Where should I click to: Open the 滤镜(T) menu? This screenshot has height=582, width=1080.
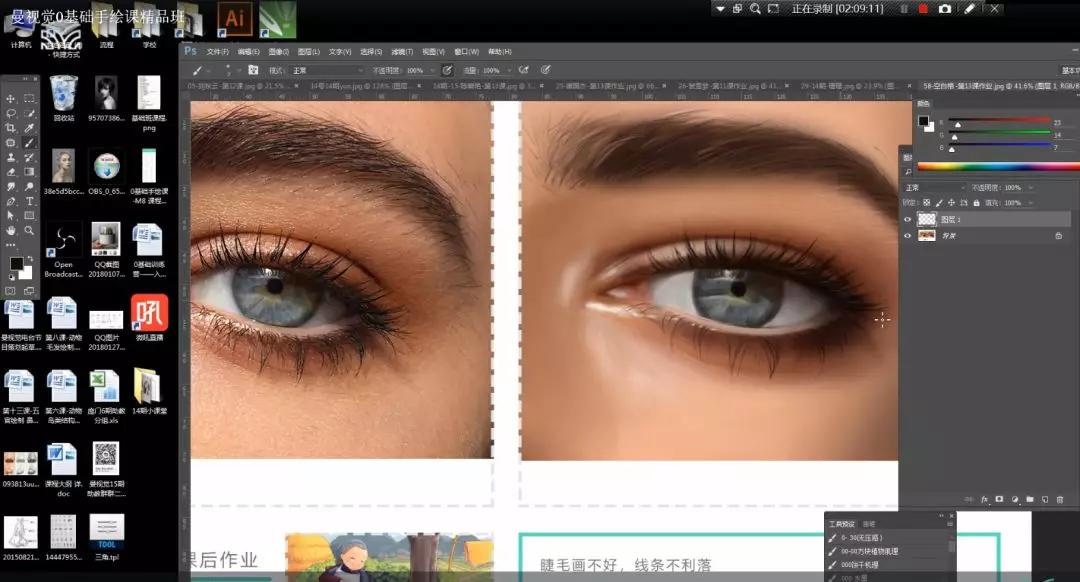pyautogui.click(x=402, y=52)
